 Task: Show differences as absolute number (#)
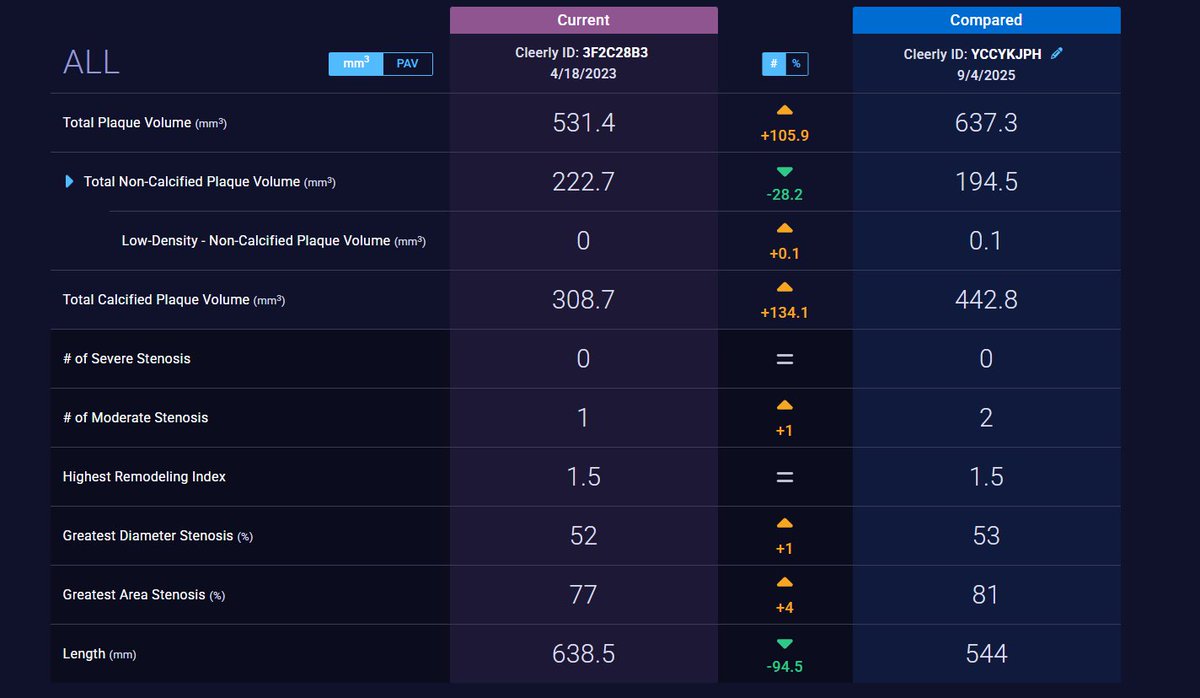click(x=774, y=64)
